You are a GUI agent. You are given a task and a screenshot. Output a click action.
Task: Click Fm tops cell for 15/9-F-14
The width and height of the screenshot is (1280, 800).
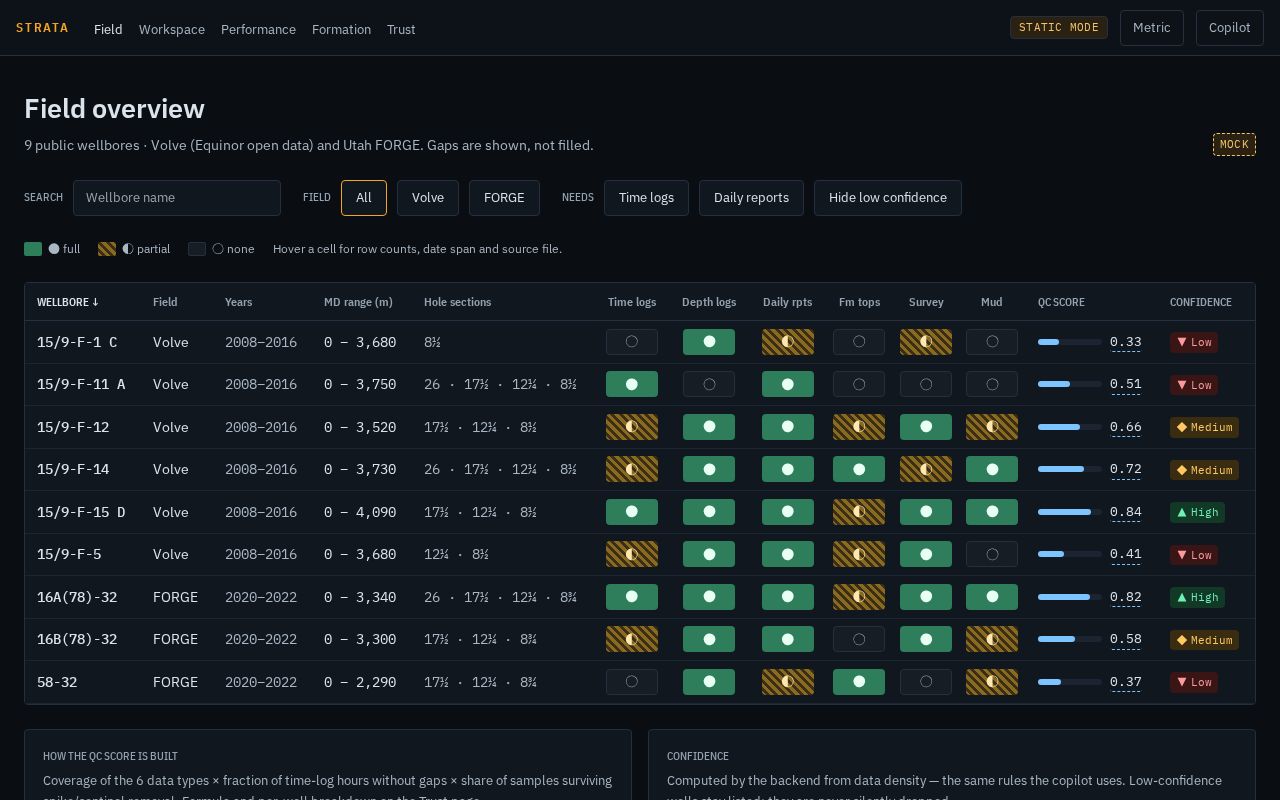[x=859, y=469]
